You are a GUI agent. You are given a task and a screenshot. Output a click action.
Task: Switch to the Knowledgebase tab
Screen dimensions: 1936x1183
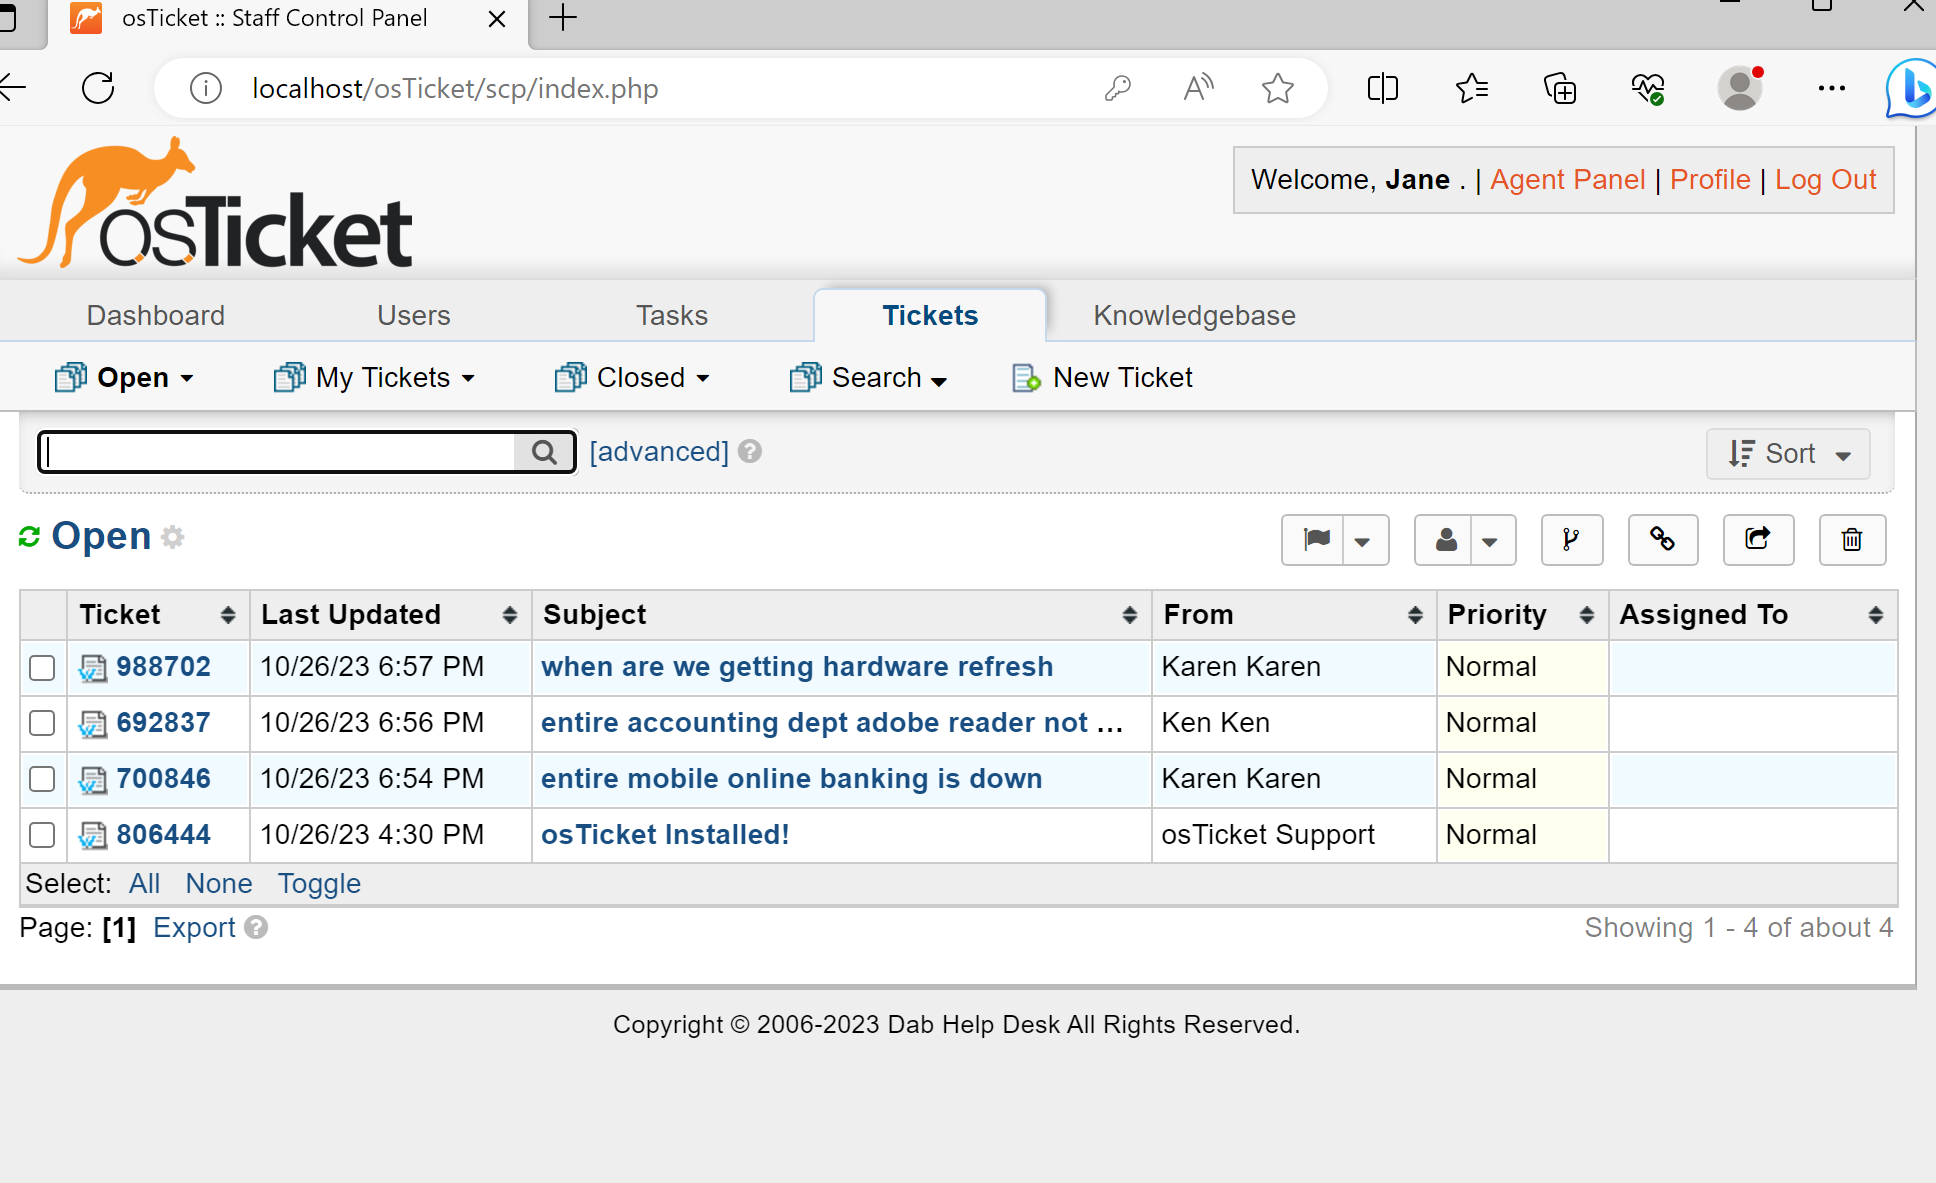pyautogui.click(x=1194, y=315)
